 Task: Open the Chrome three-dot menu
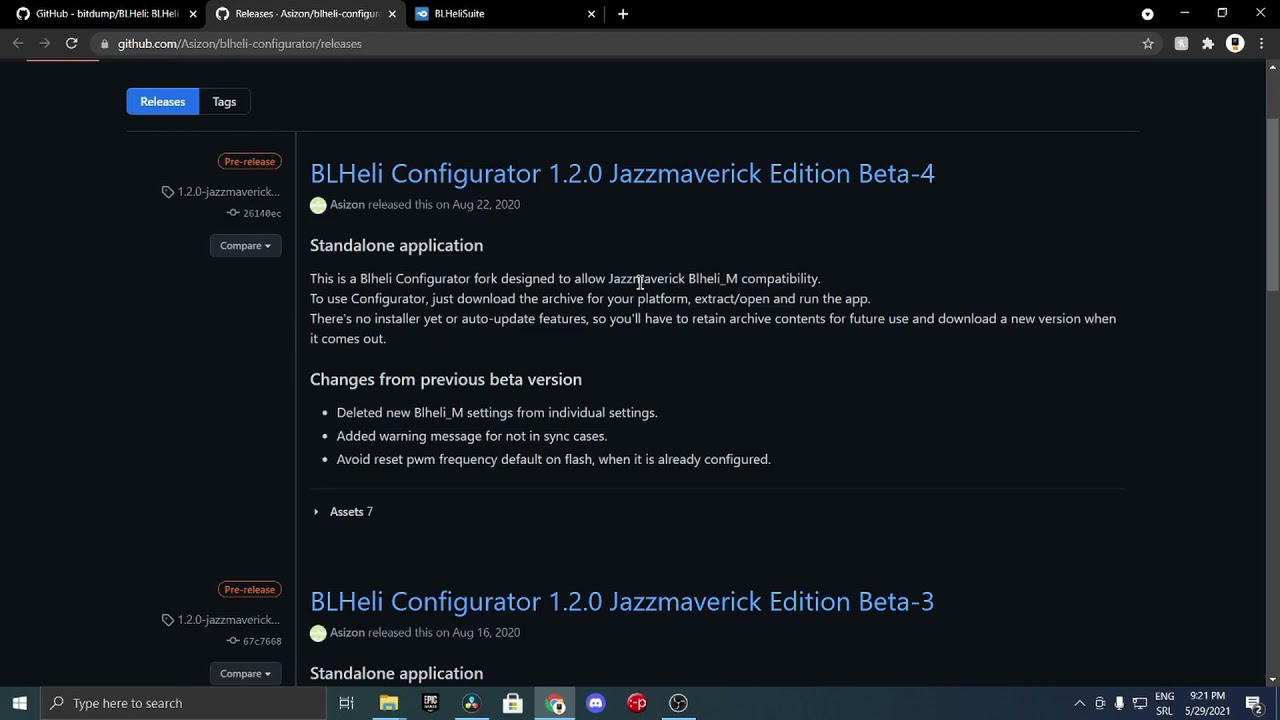pyautogui.click(x=1262, y=43)
